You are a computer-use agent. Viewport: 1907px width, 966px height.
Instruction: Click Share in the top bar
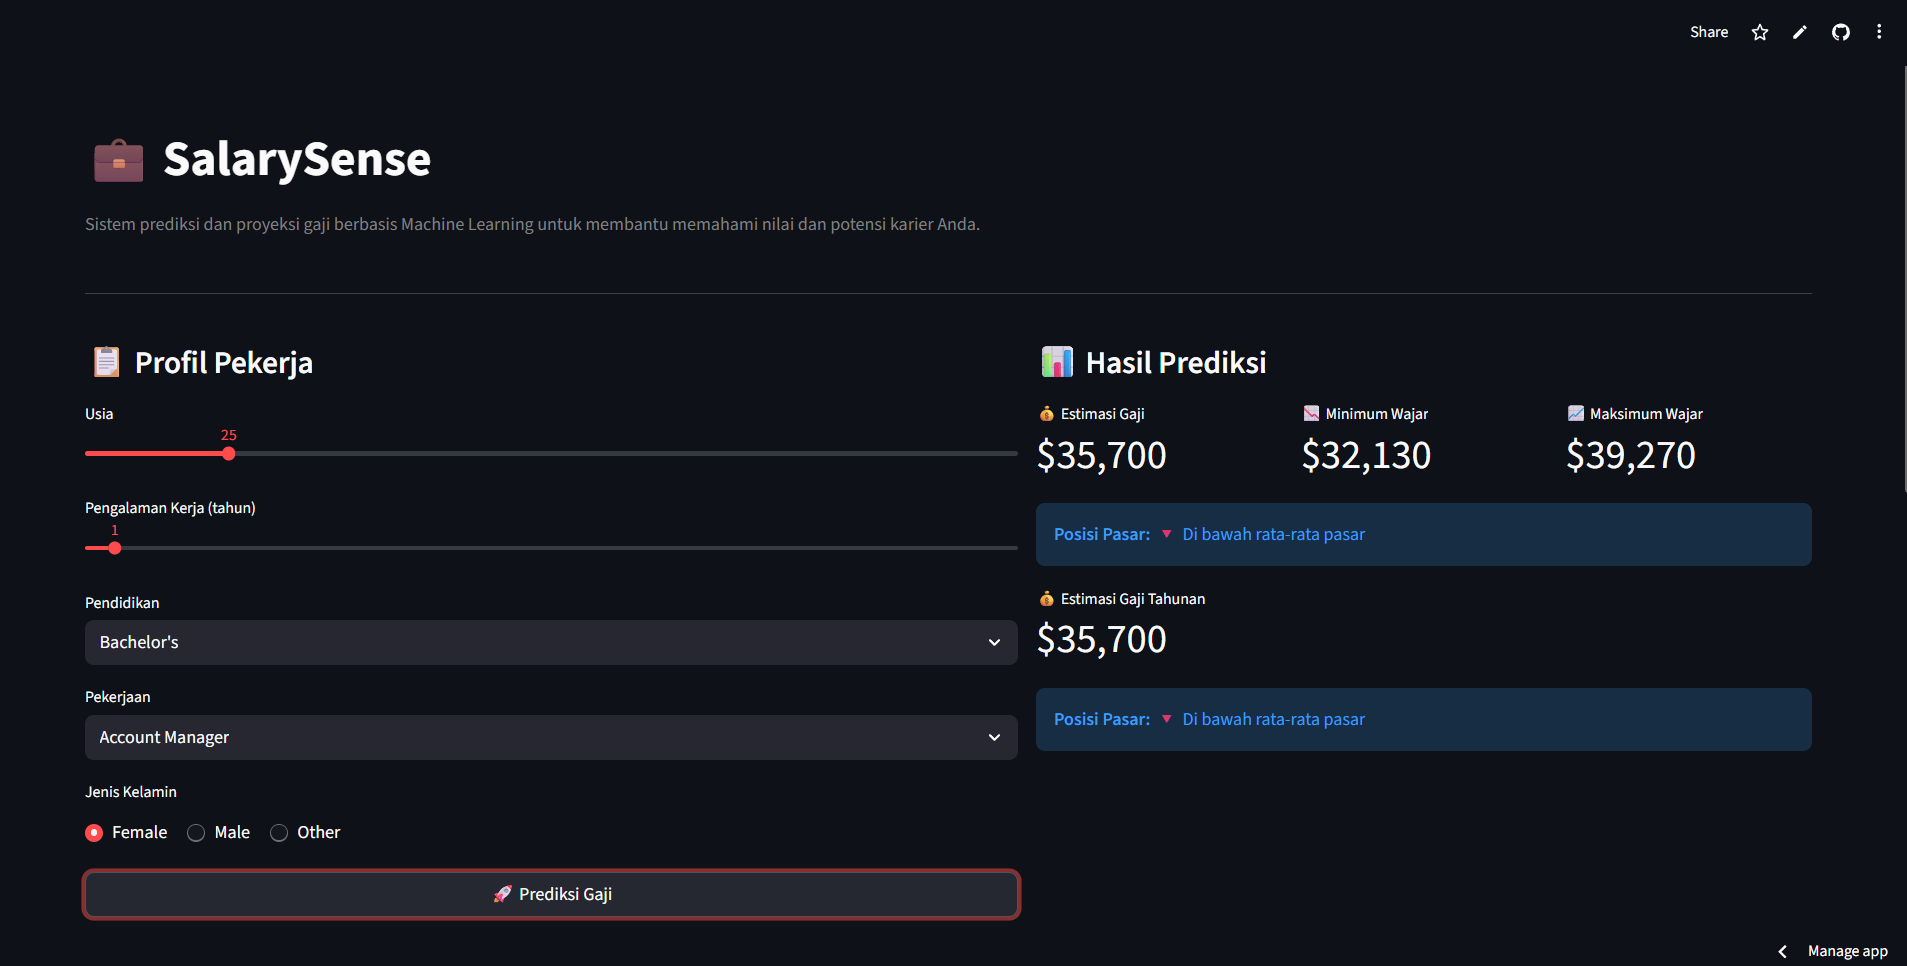coord(1708,32)
